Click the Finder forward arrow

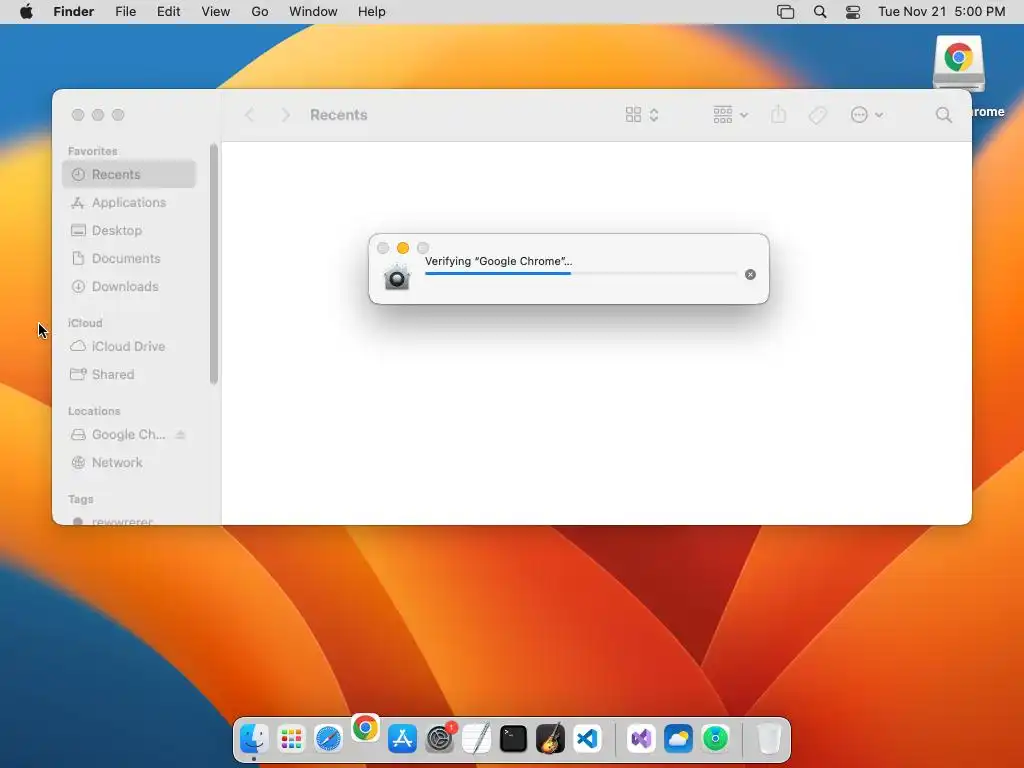point(285,115)
